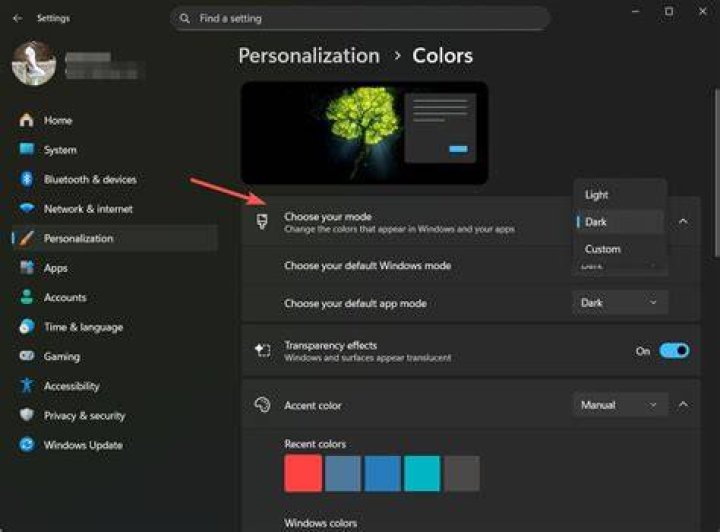Viewport: 720px width, 532px height.
Task: Select Custom in the mode list
Action: (619, 249)
